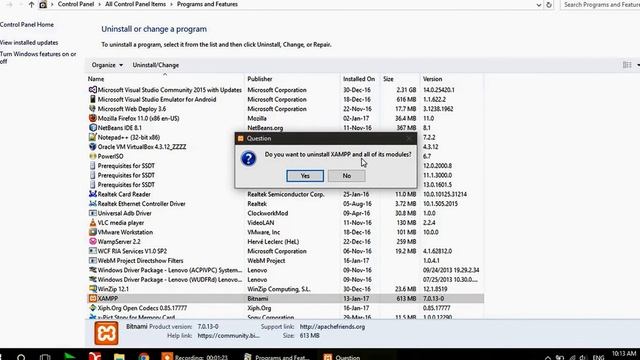The height and width of the screenshot is (360, 640).
Task: Click the XAMPP icon in the list
Action: coord(93,298)
